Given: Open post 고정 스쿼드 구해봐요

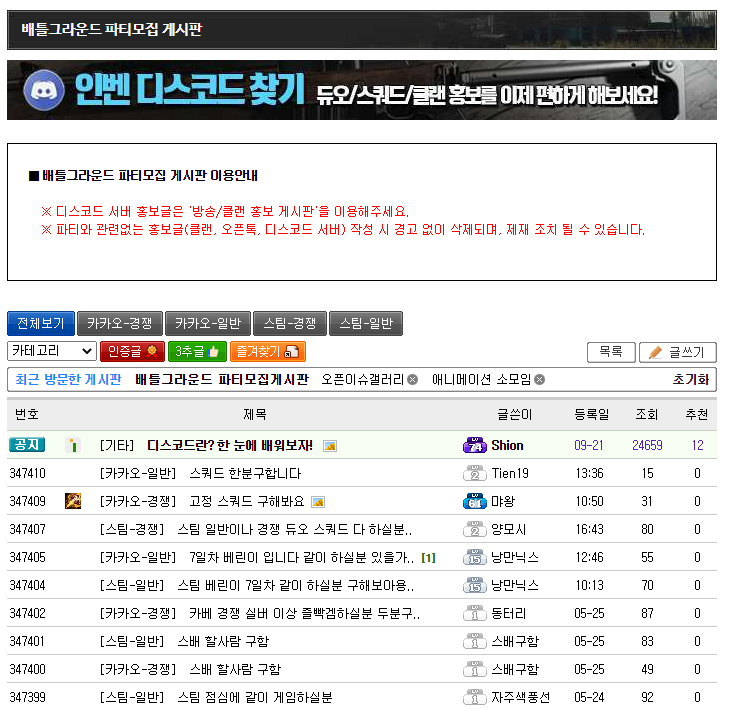Looking at the screenshot, I should click(247, 501).
